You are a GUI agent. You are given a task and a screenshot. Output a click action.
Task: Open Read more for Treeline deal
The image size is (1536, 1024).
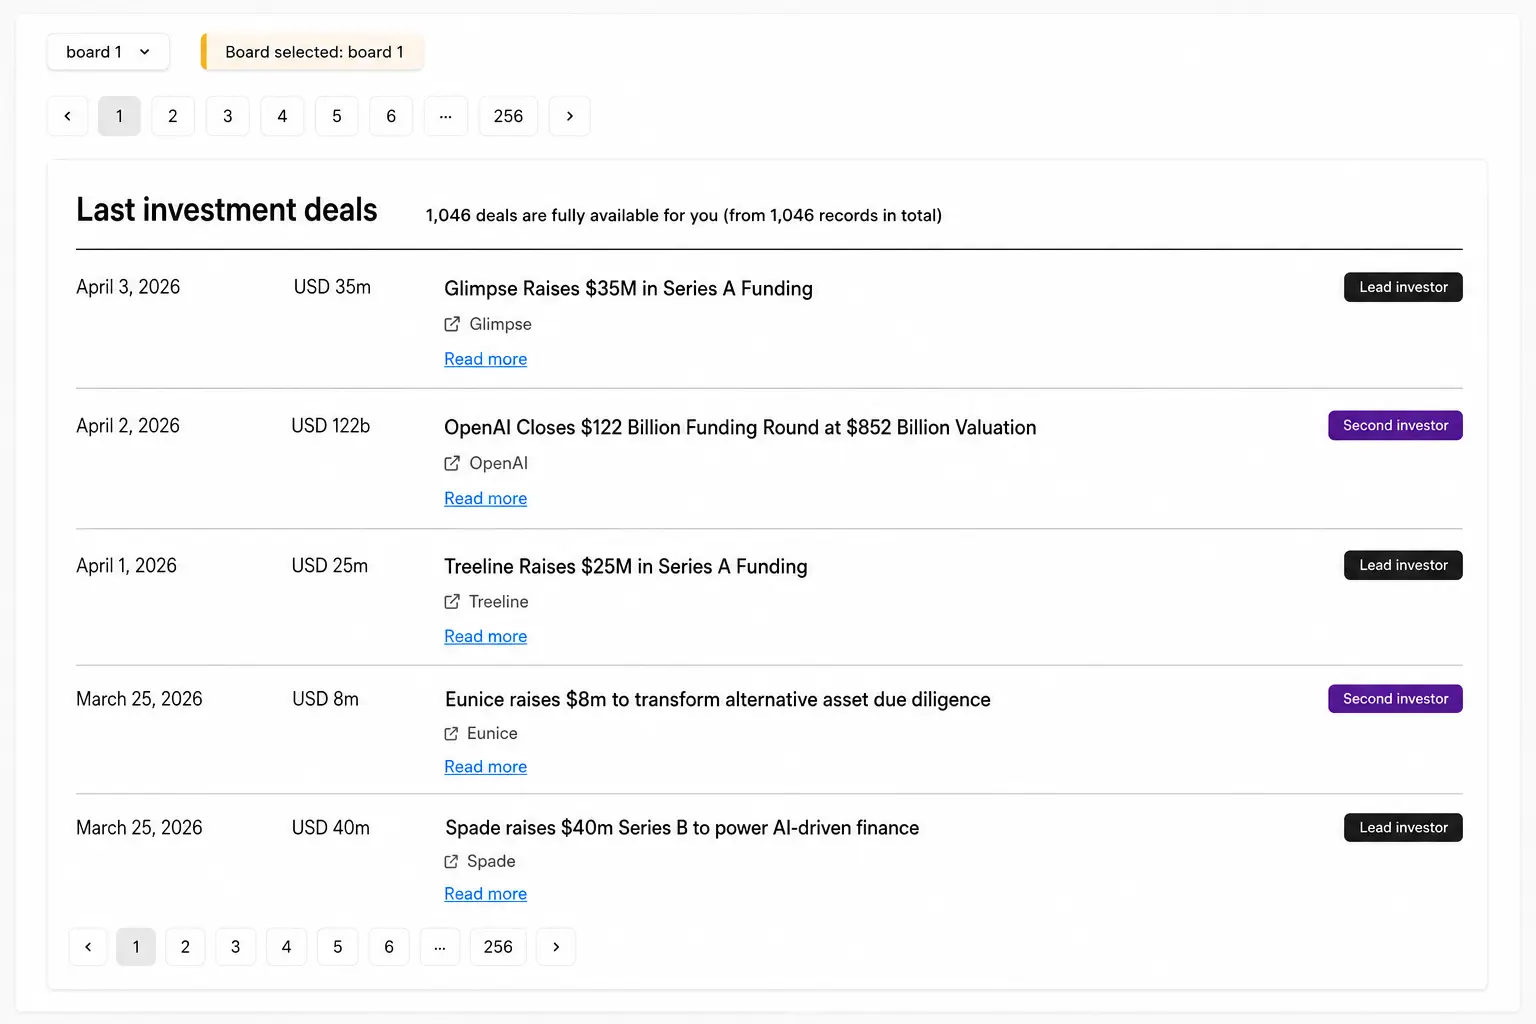(485, 636)
